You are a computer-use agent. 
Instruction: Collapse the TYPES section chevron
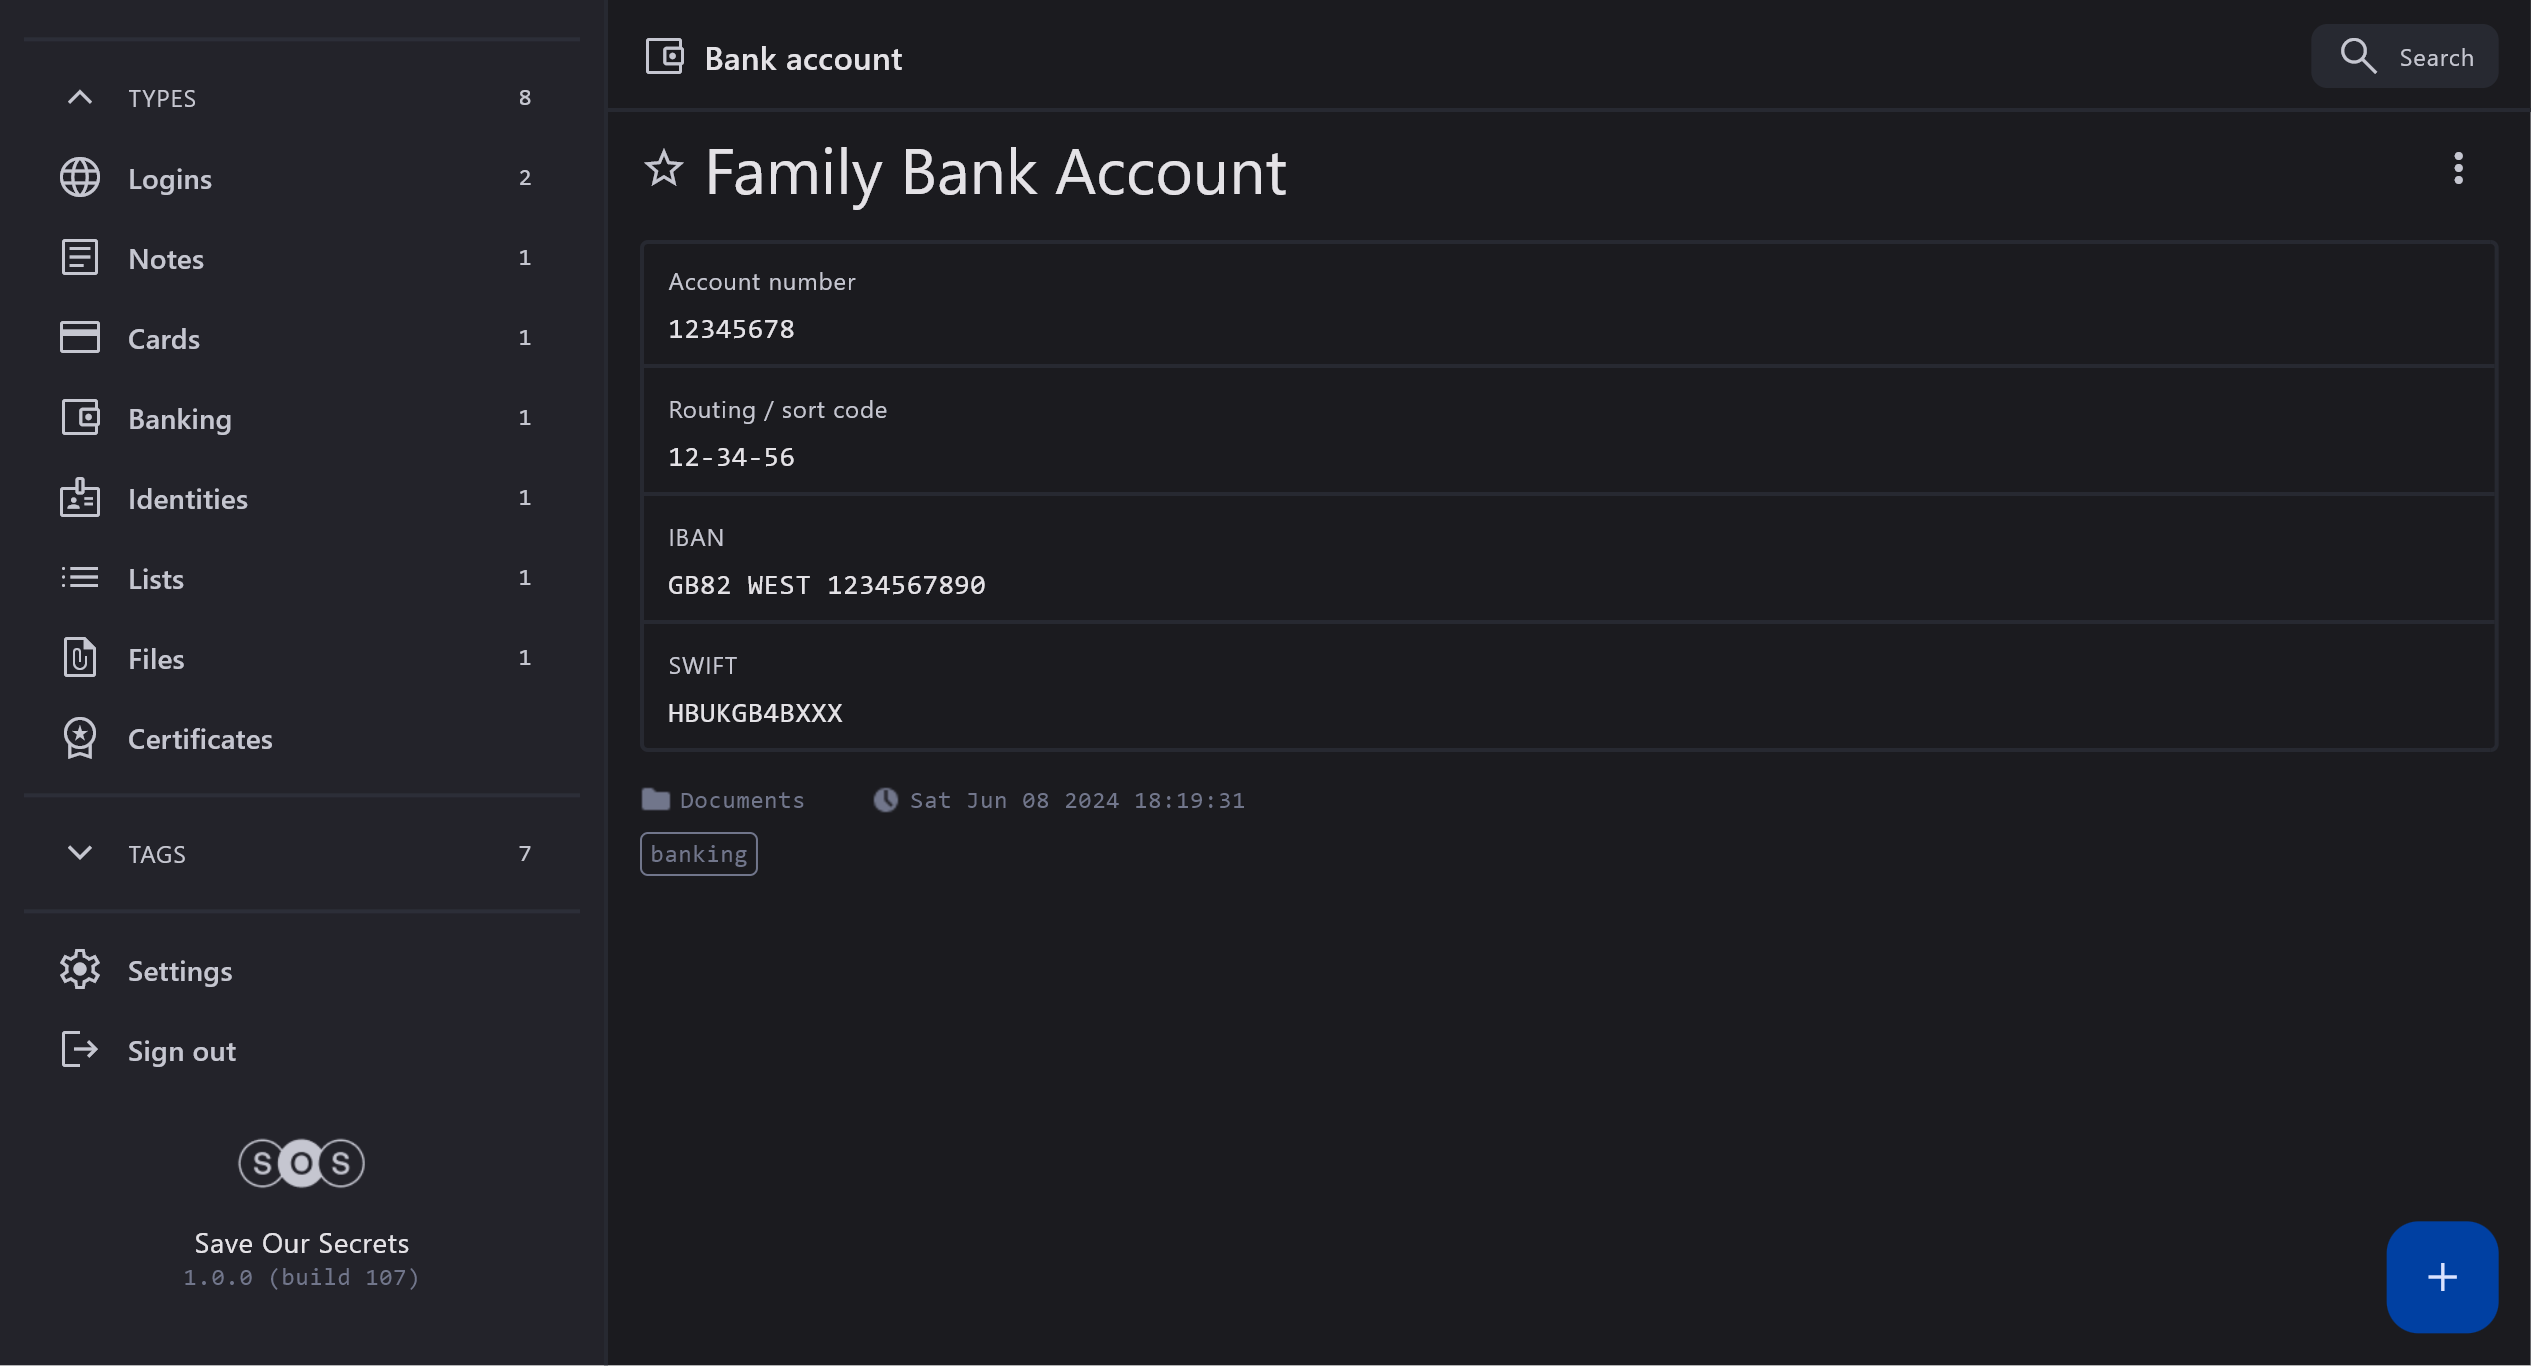pyautogui.click(x=80, y=98)
